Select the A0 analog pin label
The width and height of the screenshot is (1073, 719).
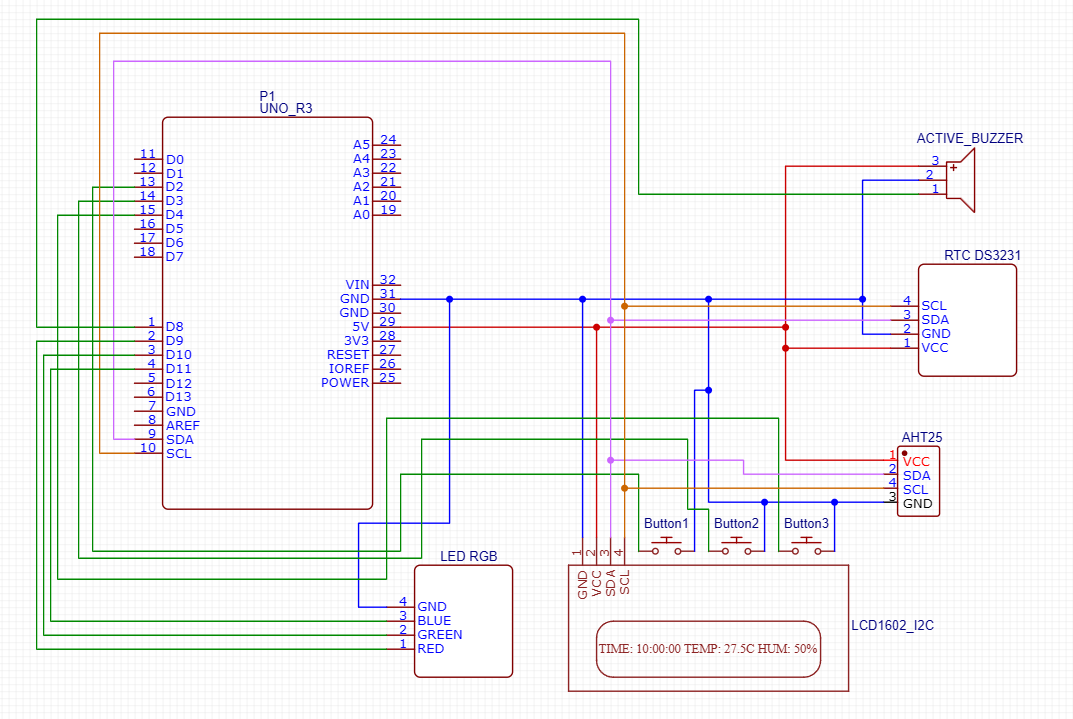click(361, 215)
